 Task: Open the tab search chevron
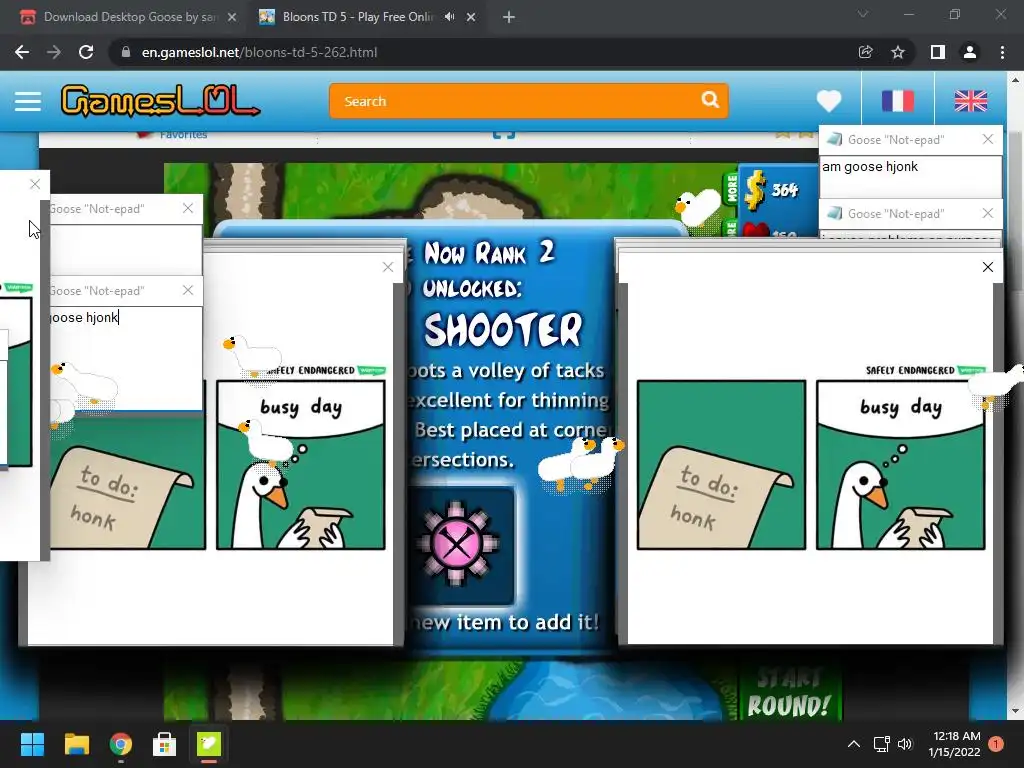[x=863, y=14]
